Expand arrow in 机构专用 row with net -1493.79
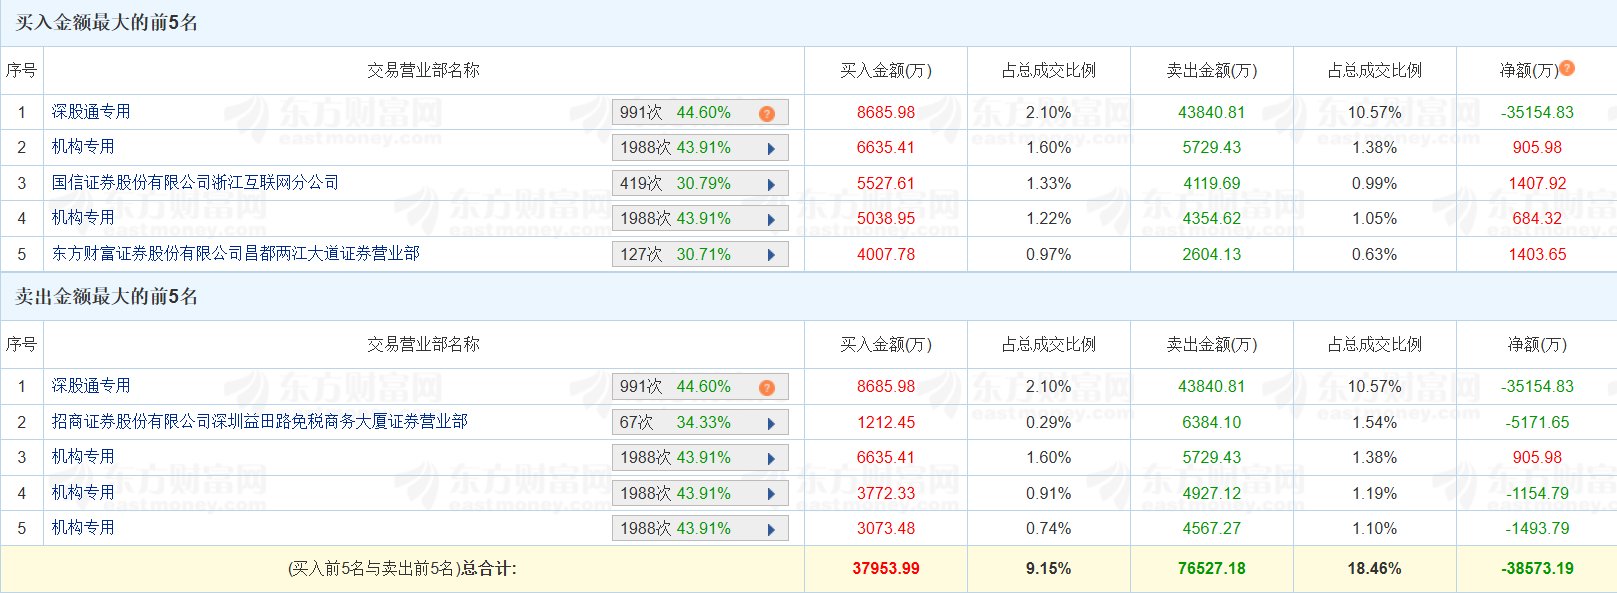Image resolution: width=1617 pixels, height=593 pixels. tap(771, 529)
